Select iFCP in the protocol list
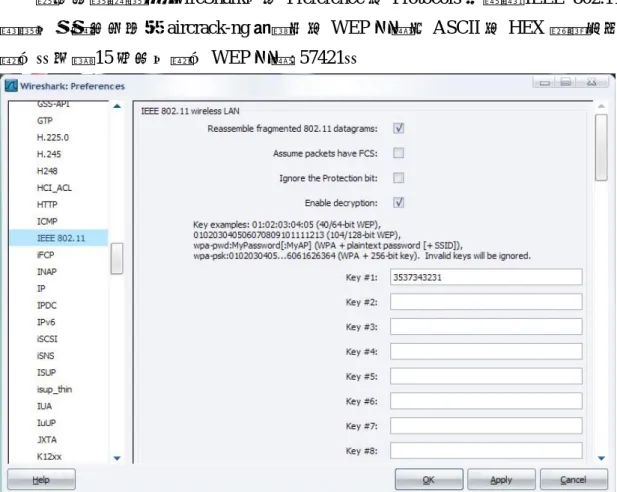617x492 pixels. [46, 255]
